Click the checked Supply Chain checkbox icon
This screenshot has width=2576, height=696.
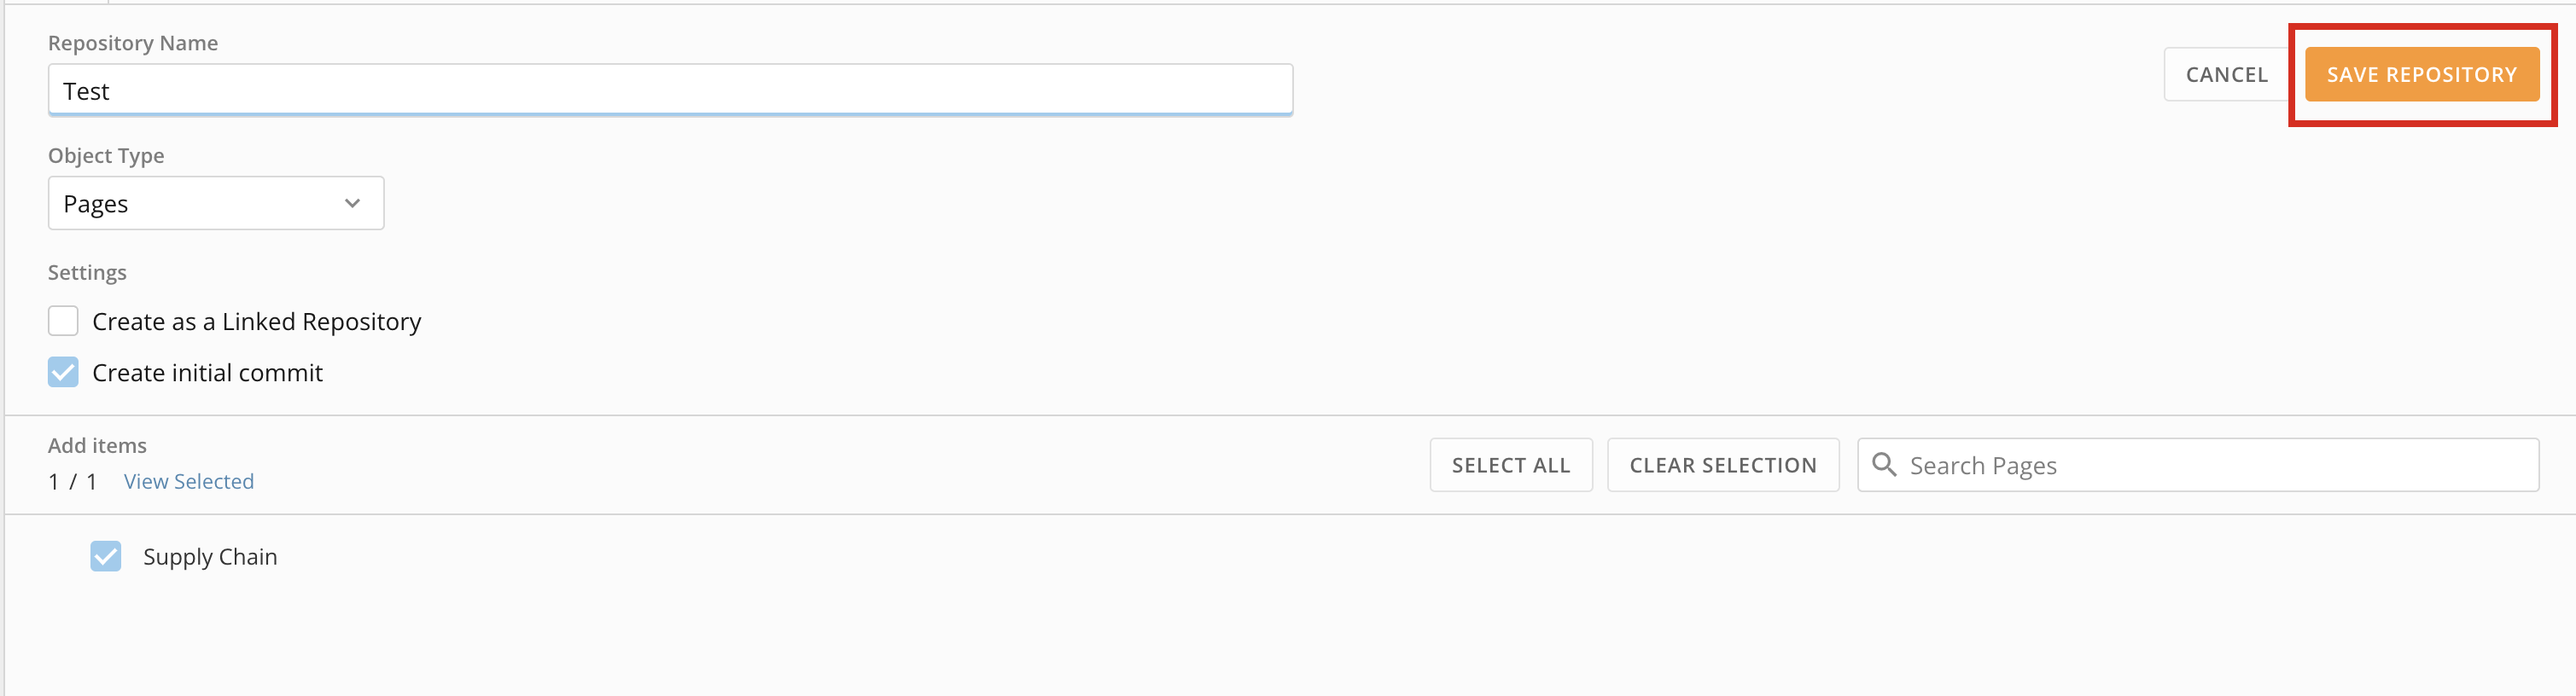pos(106,556)
